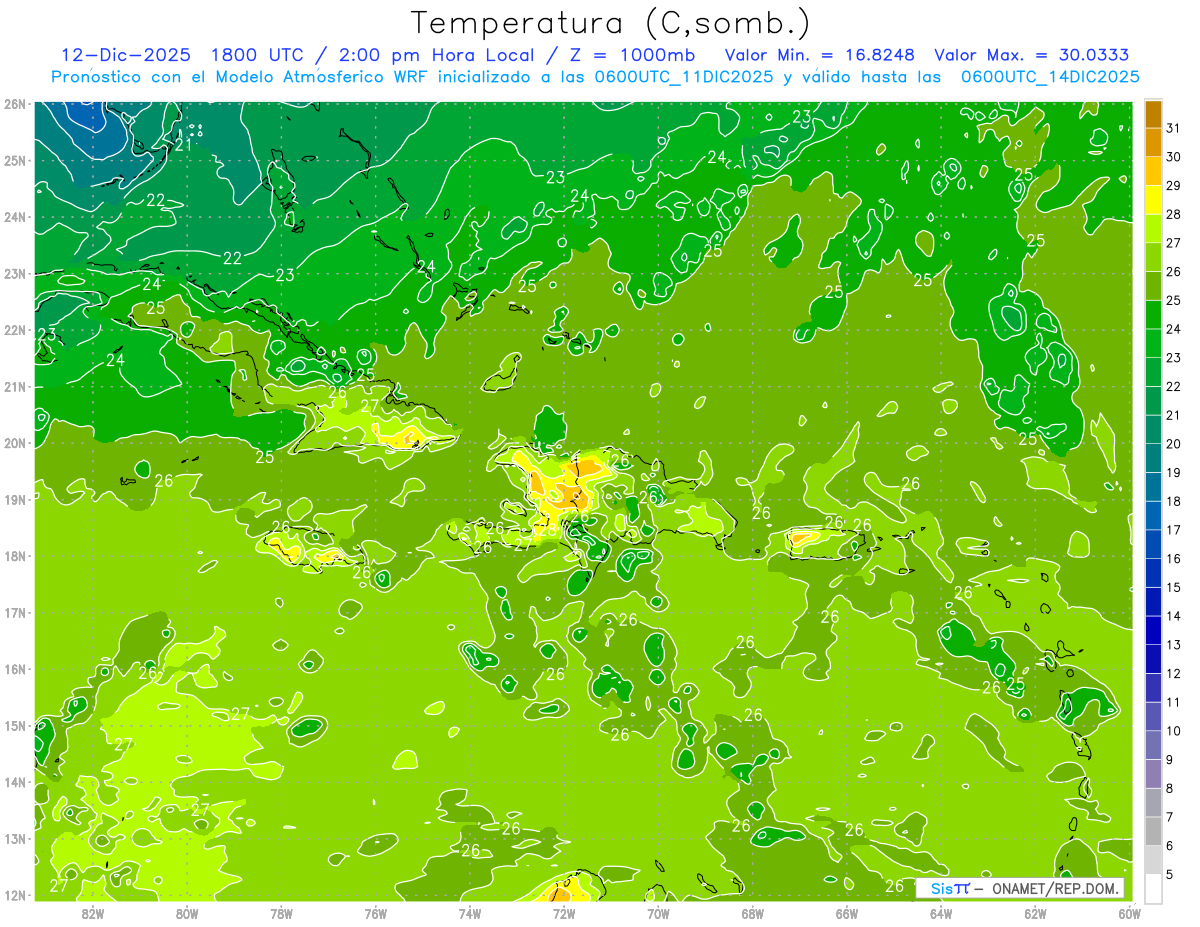The height and width of the screenshot is (927, 1200).
Task: Click the color bar label '31'
Action: click(1173, 128)
